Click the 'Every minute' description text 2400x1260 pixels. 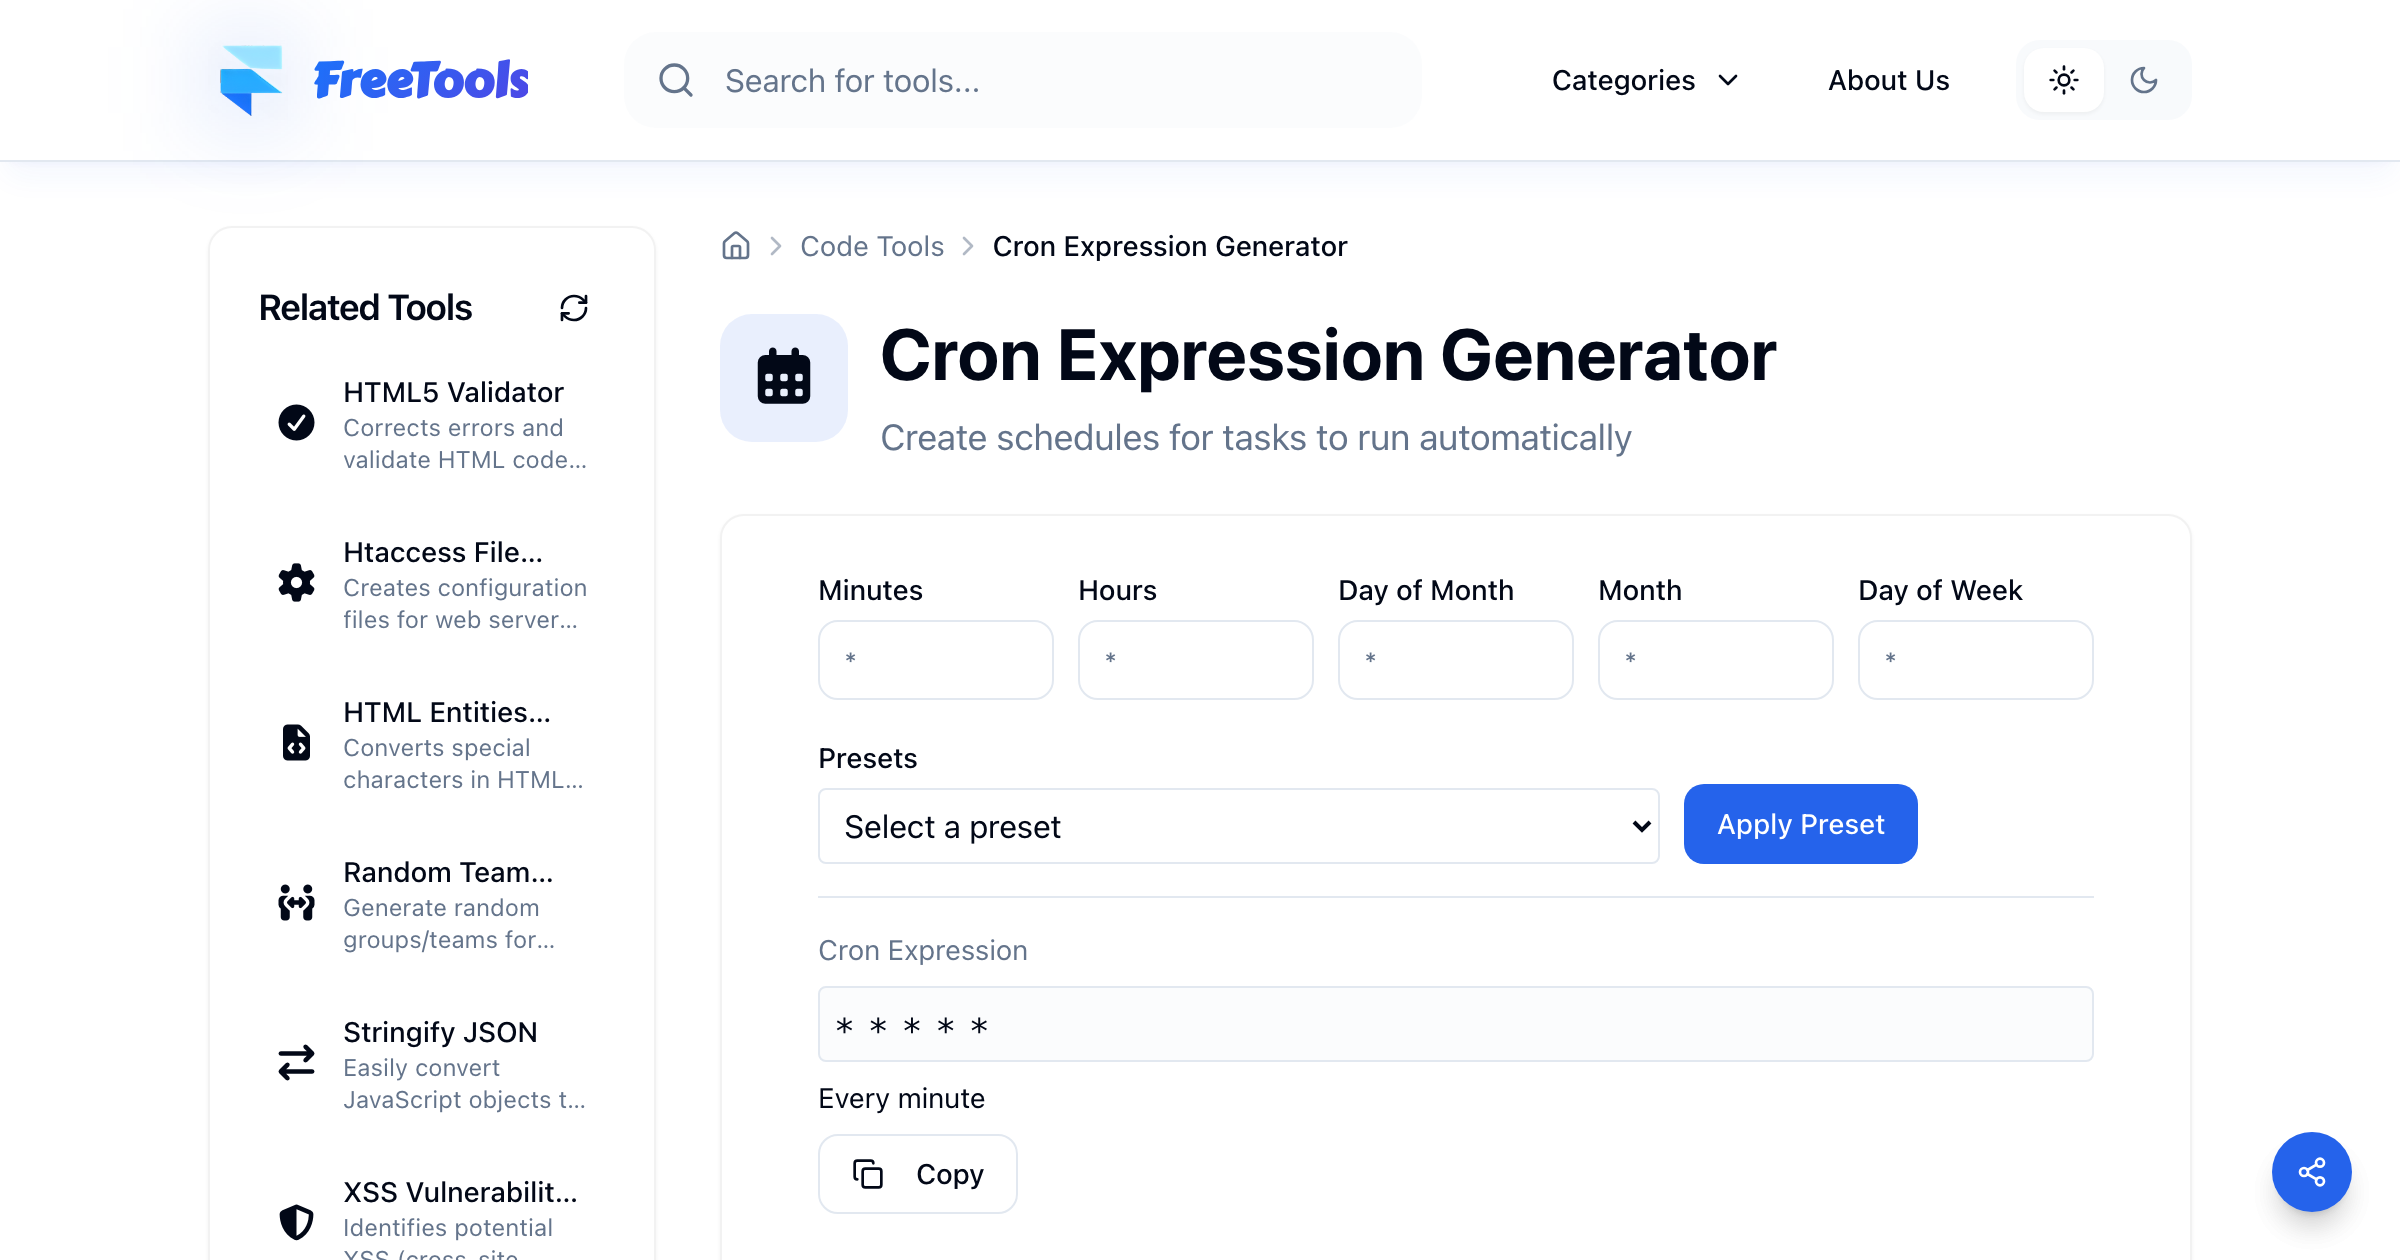(x=902, y=1098)
